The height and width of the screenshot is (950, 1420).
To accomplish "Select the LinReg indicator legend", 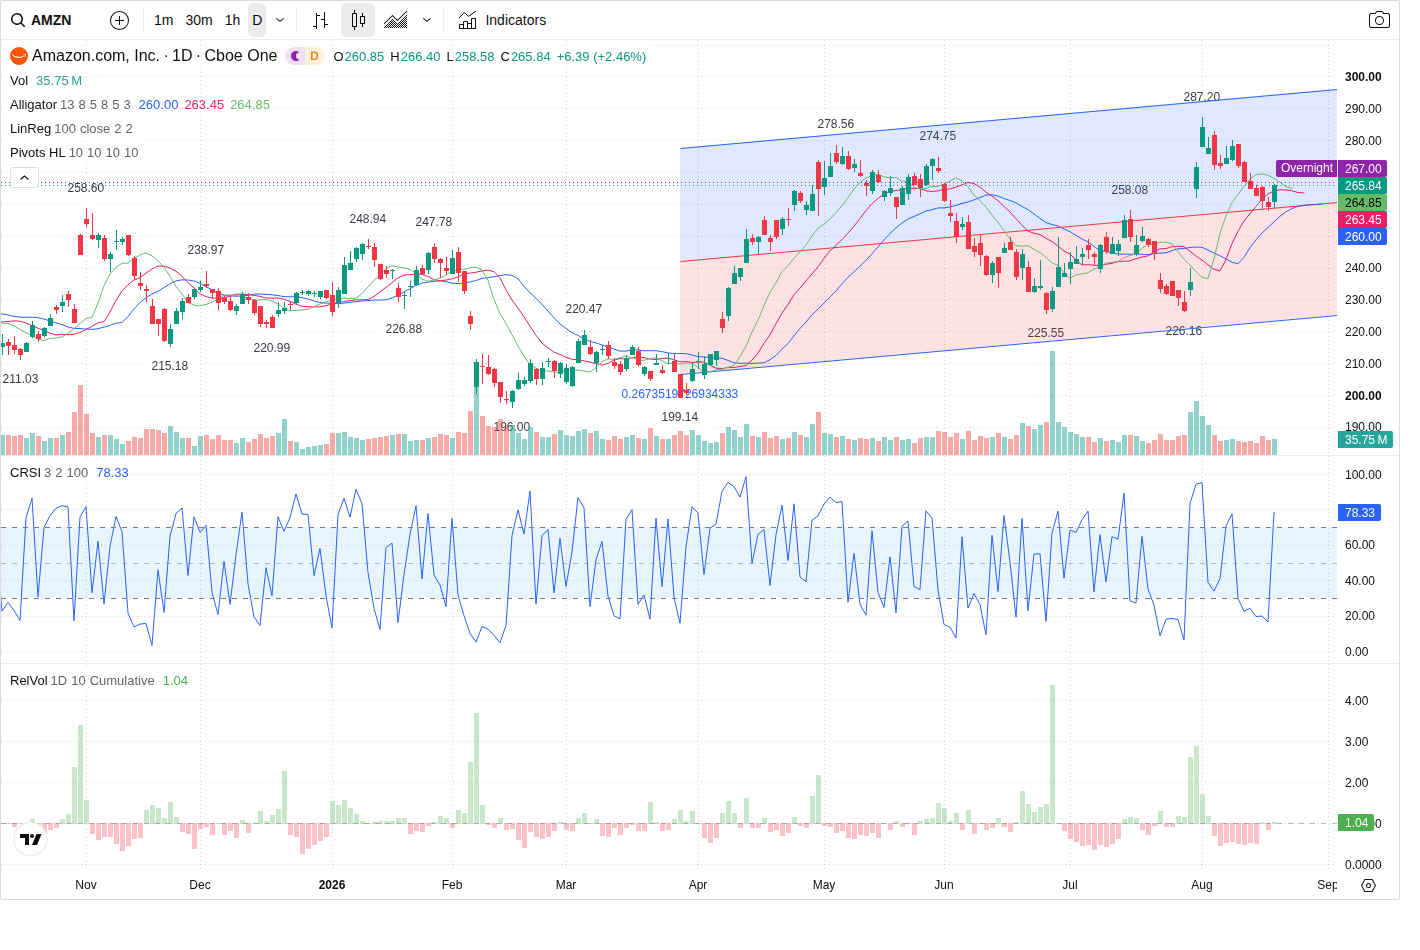I will pos(30,129).
